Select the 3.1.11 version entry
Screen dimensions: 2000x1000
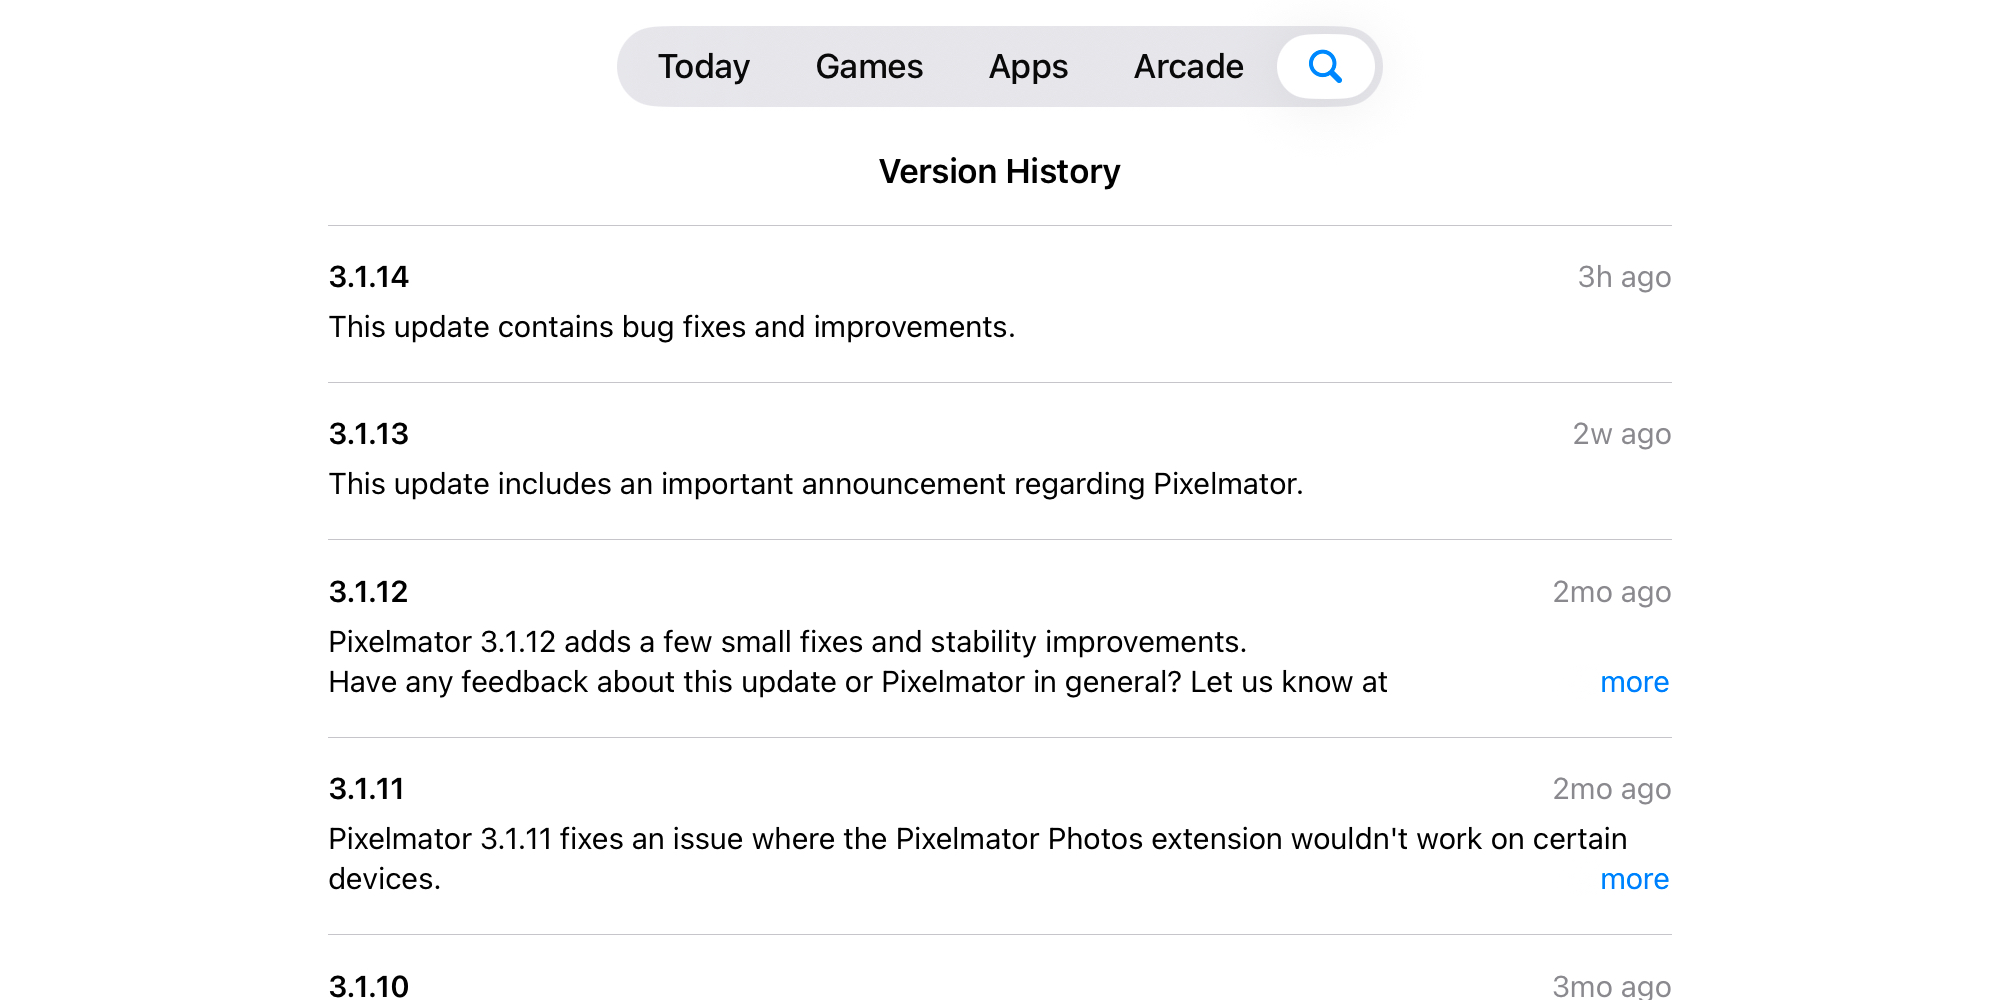coord(367,788)
